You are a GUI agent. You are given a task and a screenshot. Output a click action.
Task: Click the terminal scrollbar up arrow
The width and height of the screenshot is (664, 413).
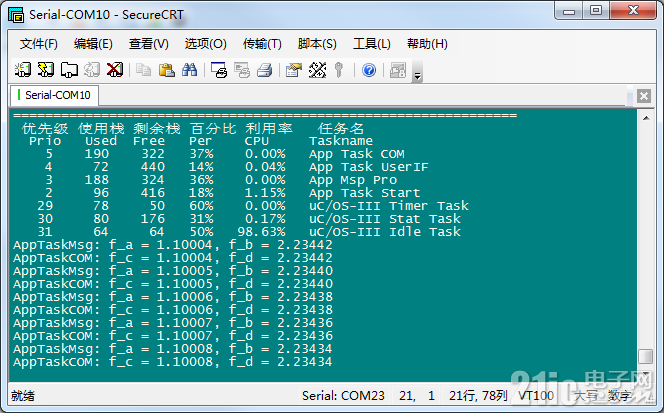[x=646, y=118]
